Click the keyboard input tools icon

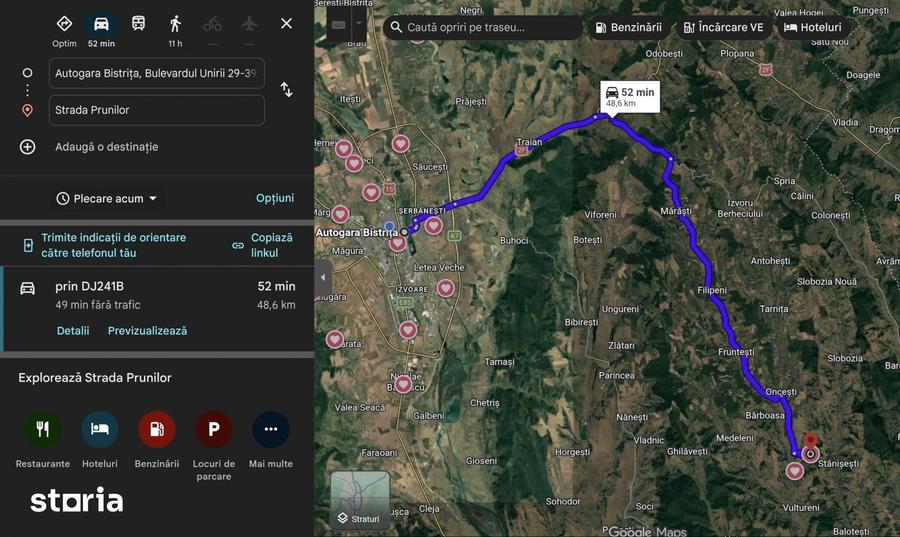[339, 24]
